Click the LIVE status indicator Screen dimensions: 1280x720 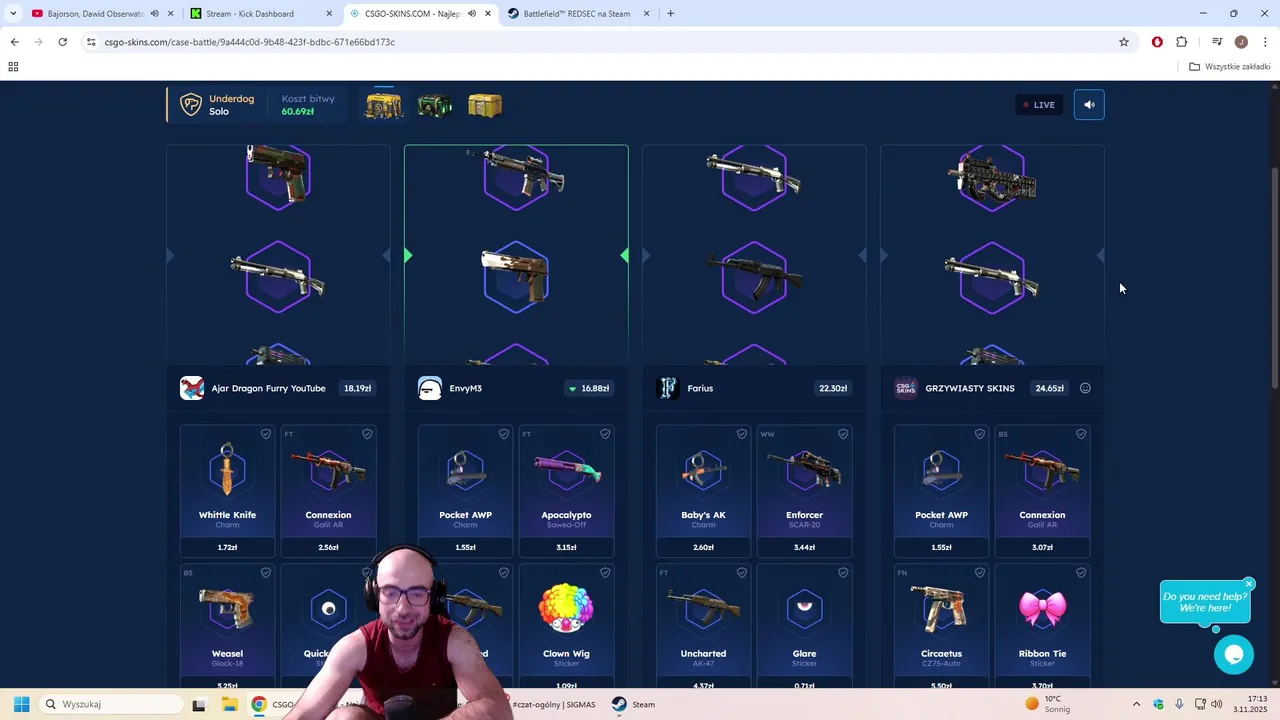click(1039, 105)
